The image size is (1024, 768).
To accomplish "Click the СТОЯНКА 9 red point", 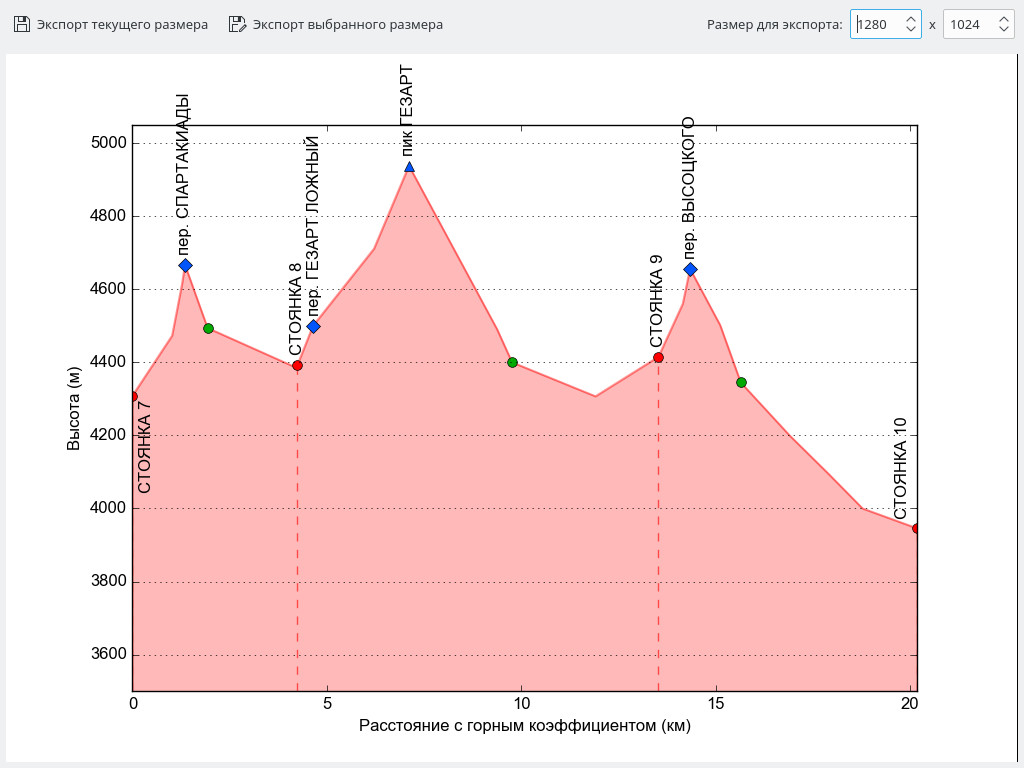I will 658,358.
